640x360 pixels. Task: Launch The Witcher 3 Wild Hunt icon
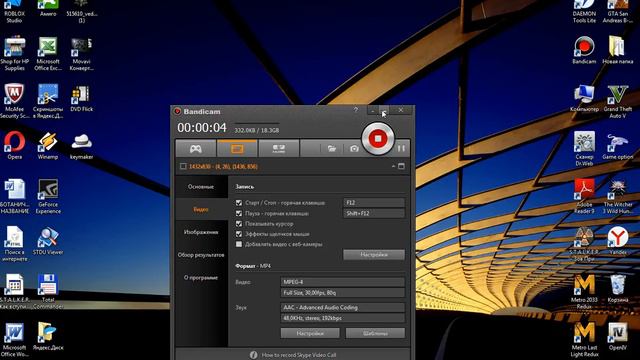pyautogui.click(x=618, y=196)
